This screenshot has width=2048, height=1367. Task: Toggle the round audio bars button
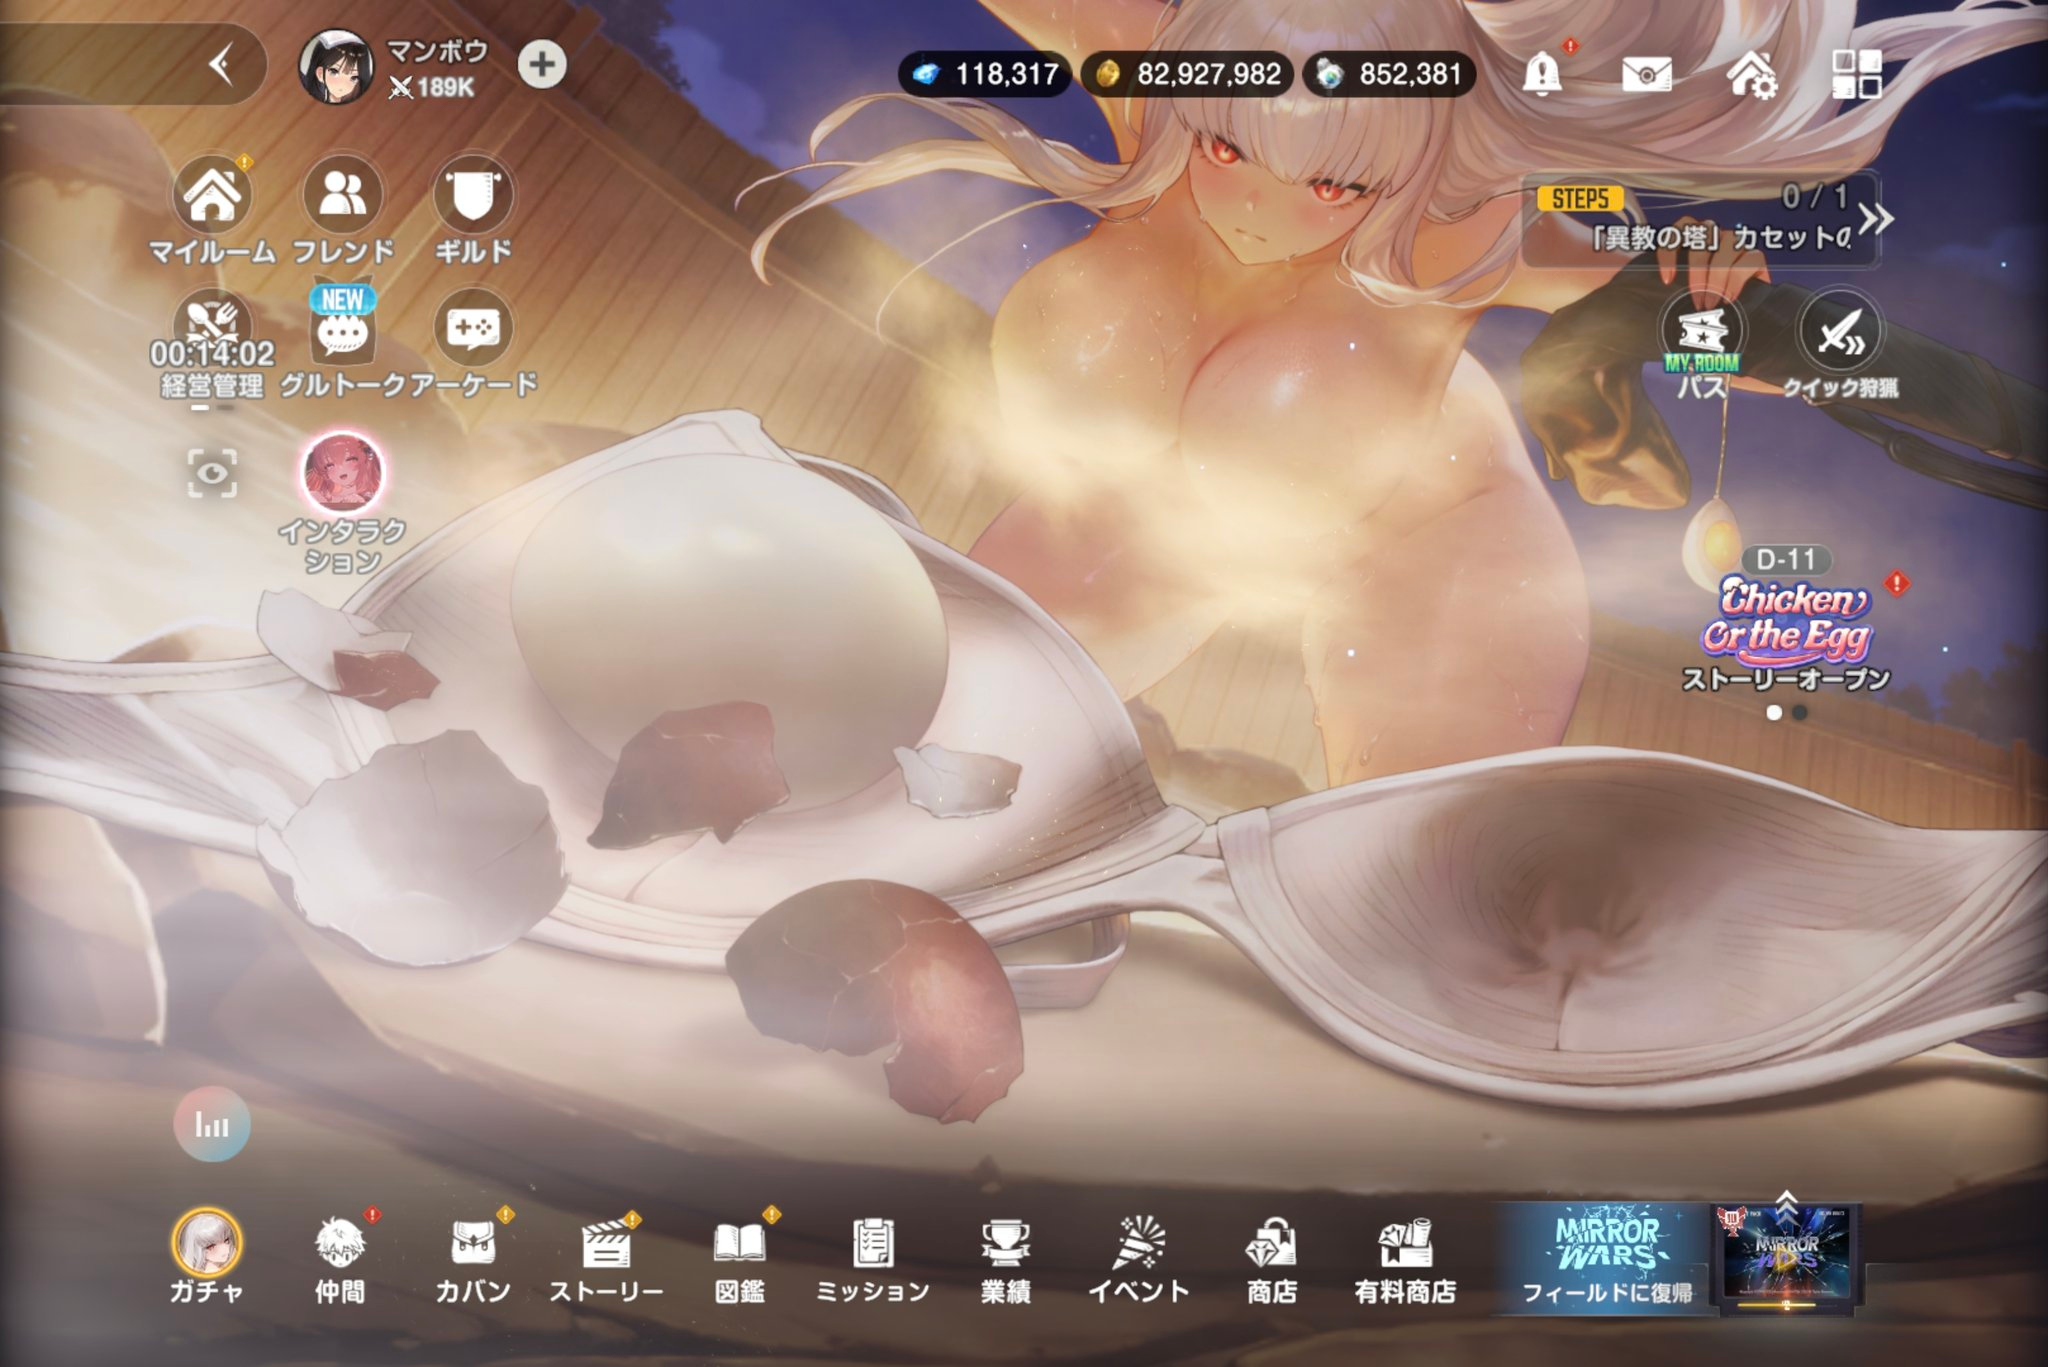(212, 1124)
